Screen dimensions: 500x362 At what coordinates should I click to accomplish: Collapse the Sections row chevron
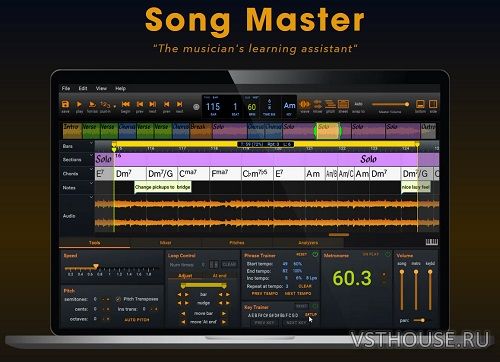[91, 155]
